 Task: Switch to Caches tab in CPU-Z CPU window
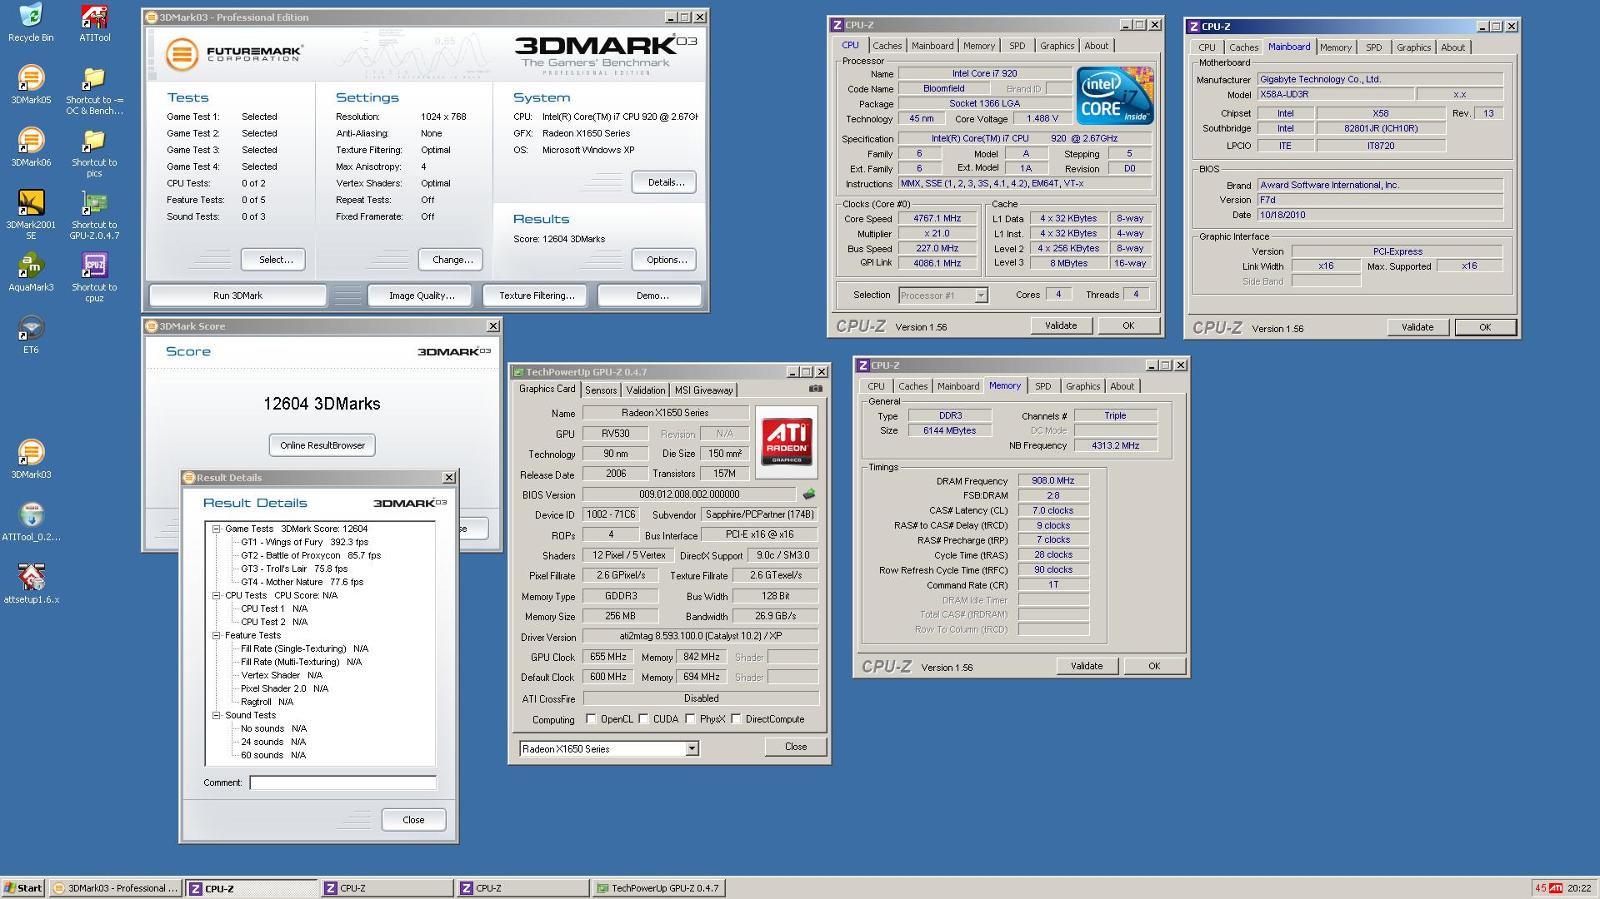[887, 46]
